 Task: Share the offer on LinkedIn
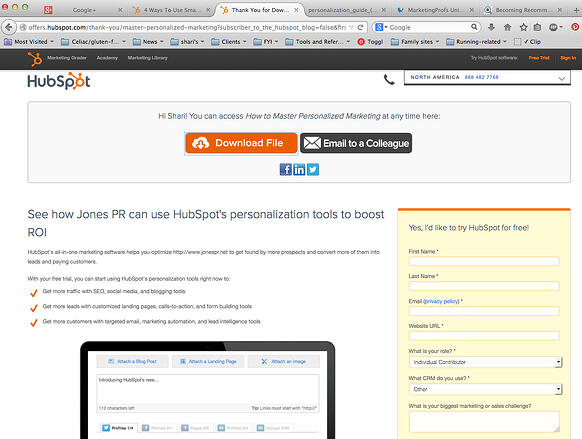click(x=299, y=169)
